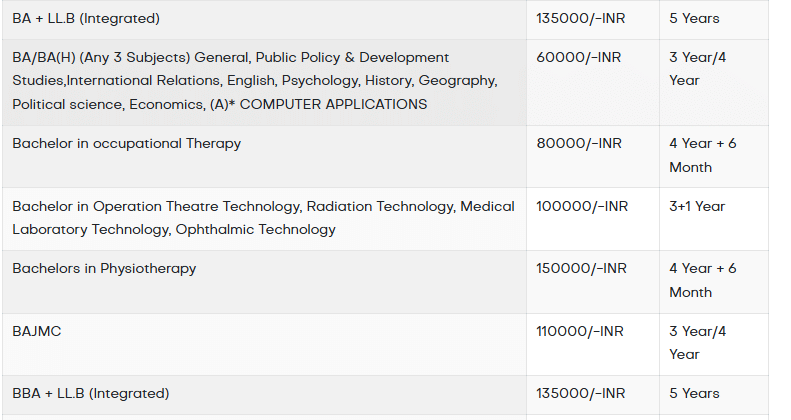Select the 60000/-INR fee cell

[578, 57]
